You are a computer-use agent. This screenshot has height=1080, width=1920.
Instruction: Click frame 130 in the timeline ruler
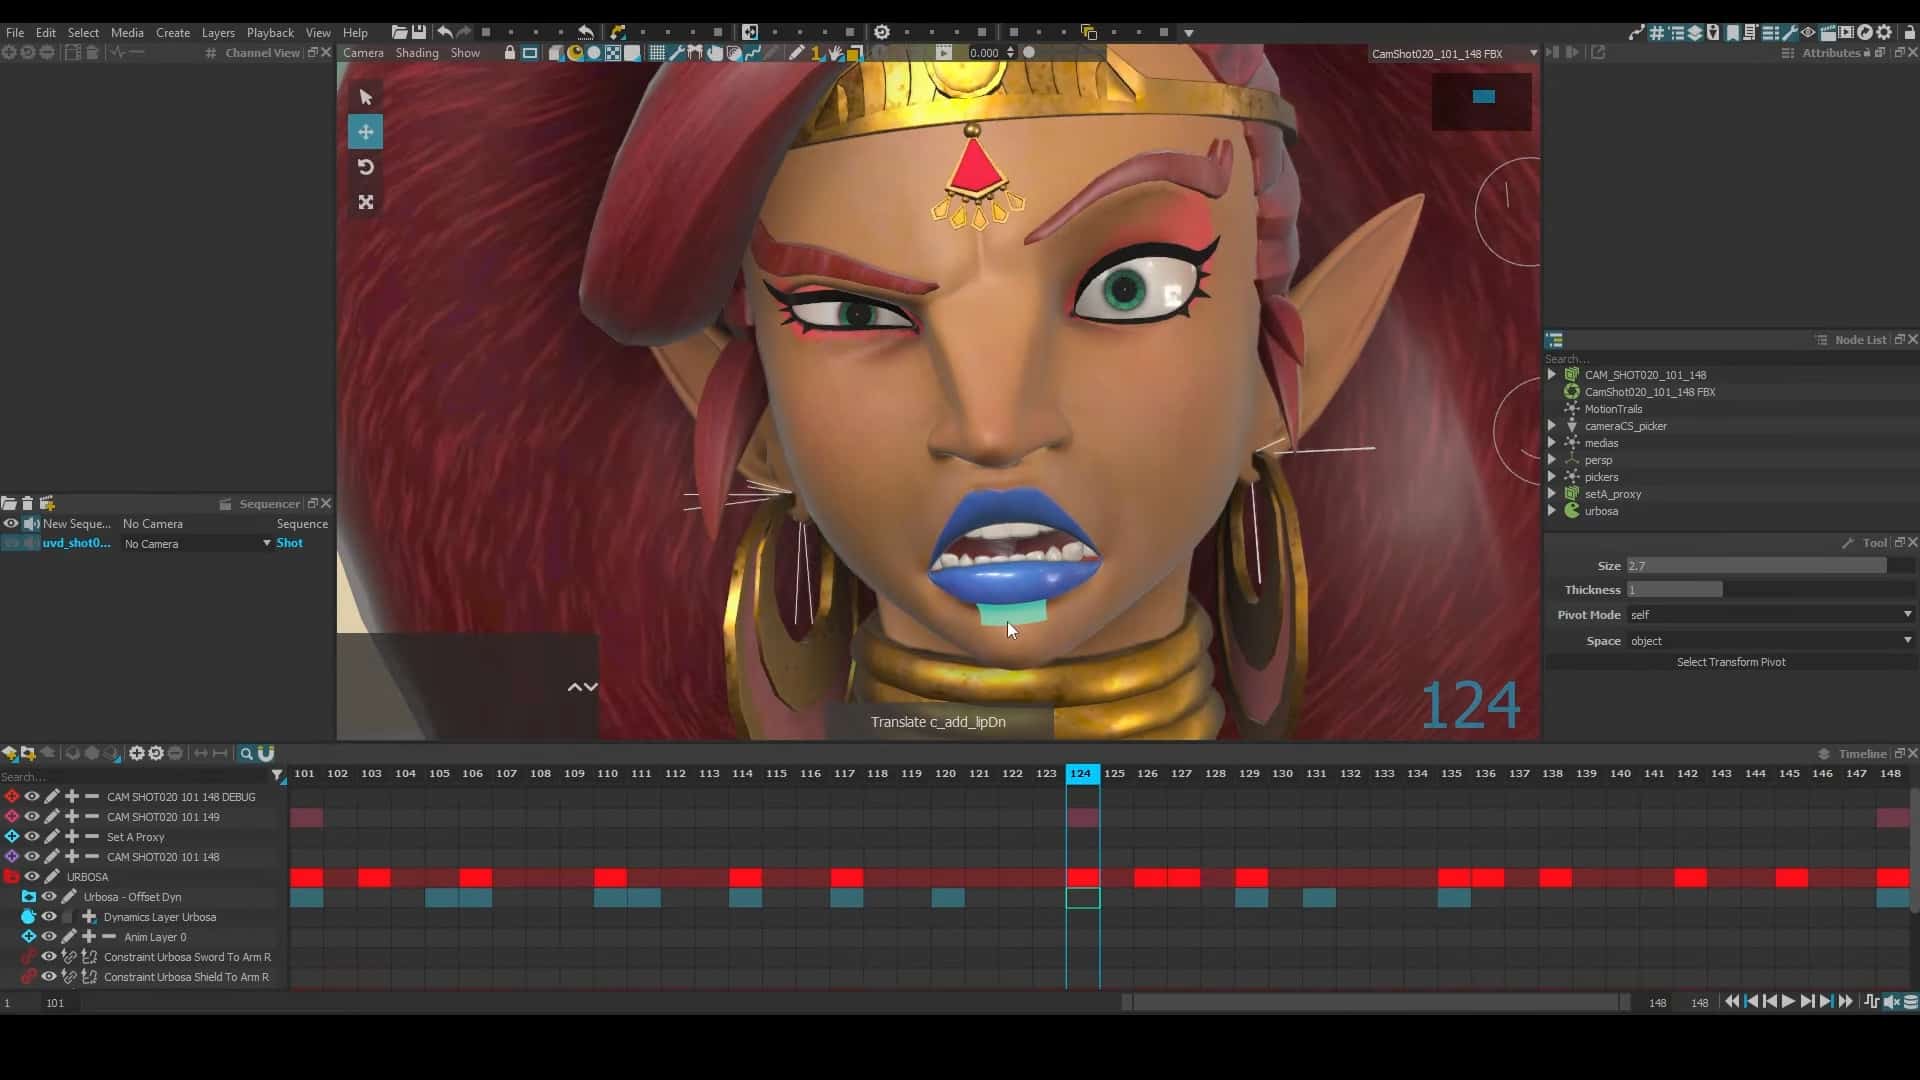click(x=1284, y=773)
